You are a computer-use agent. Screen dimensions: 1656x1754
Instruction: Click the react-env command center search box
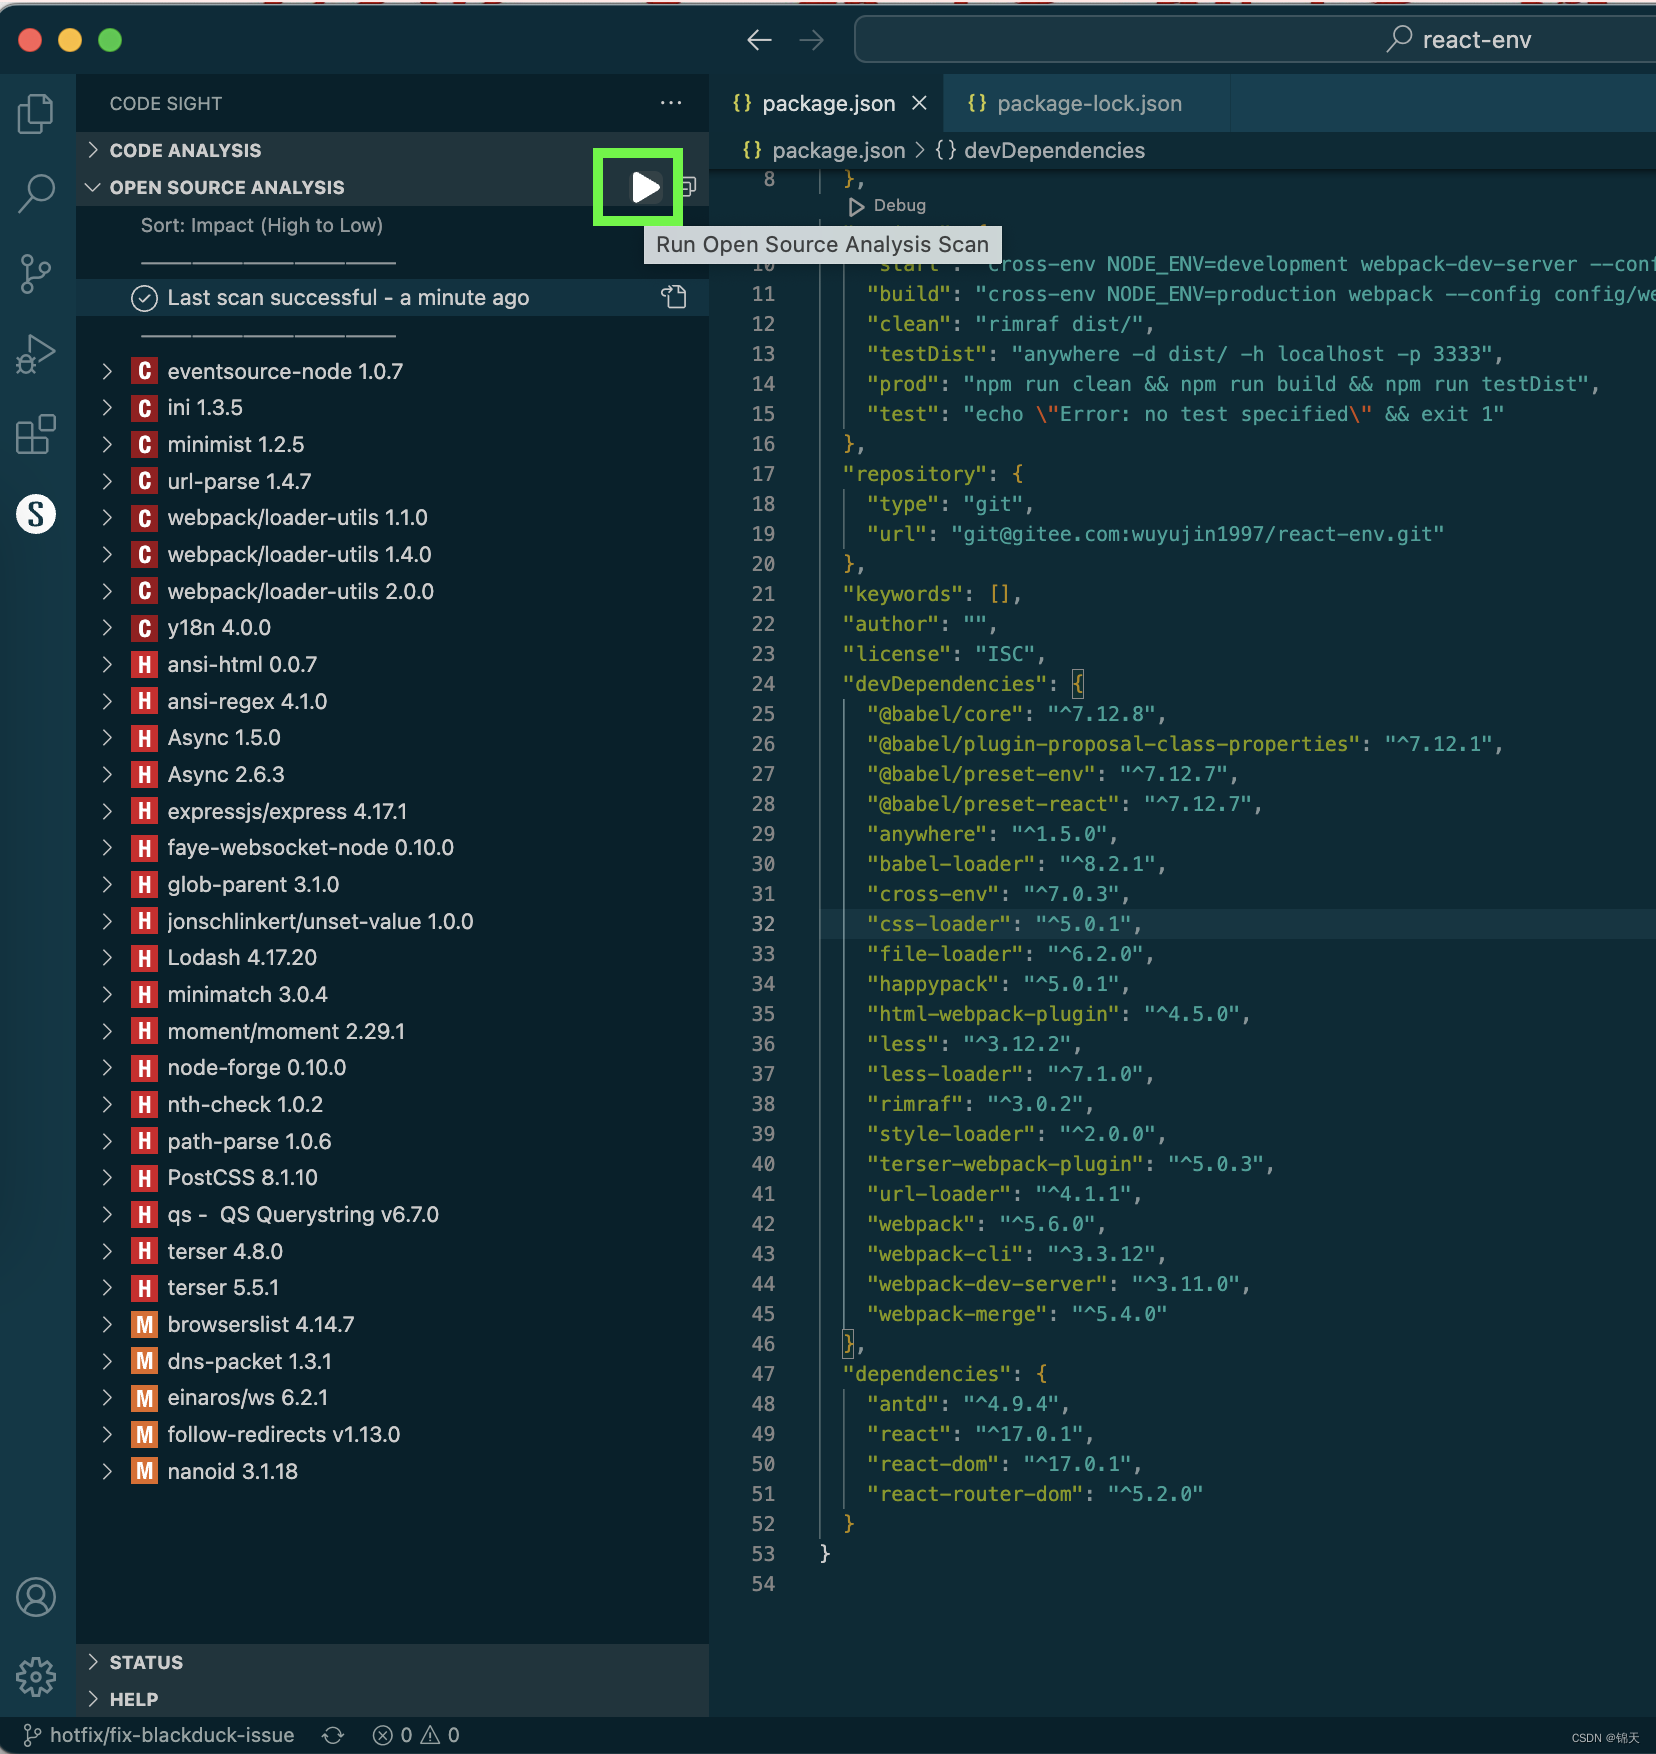click(x=1255, y=40)
